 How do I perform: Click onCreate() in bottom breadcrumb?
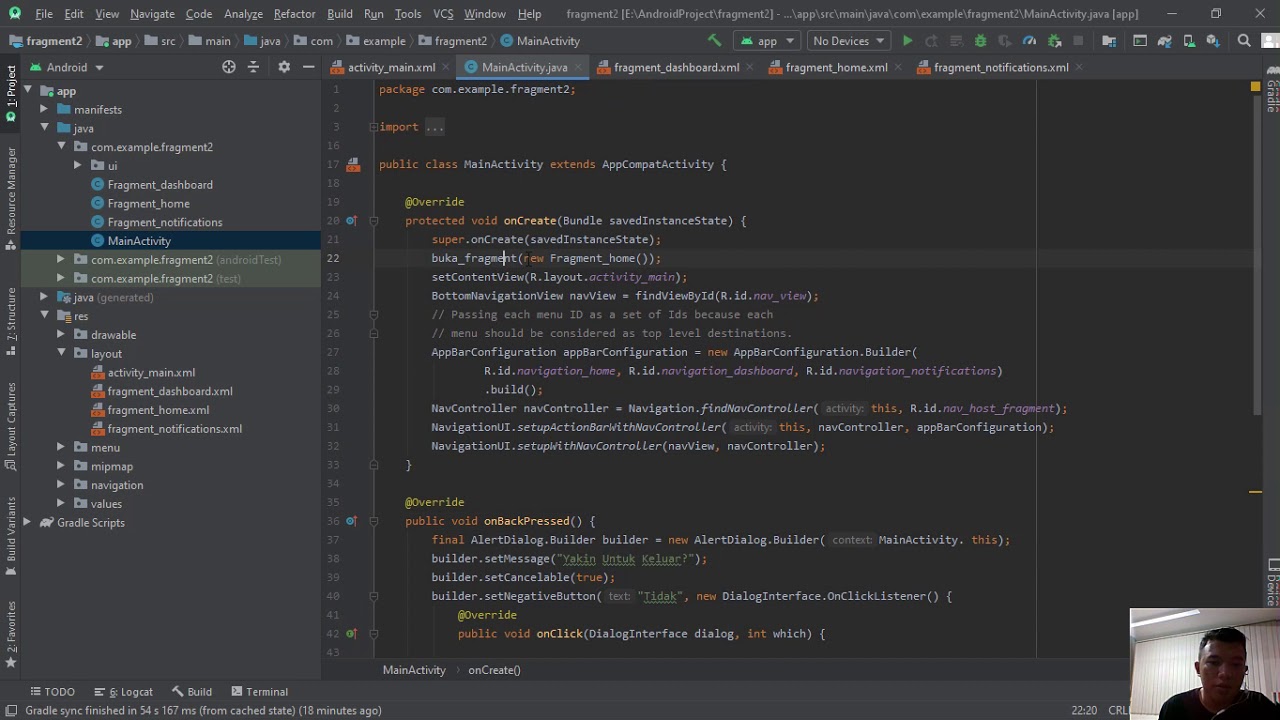tap(494, 670)
